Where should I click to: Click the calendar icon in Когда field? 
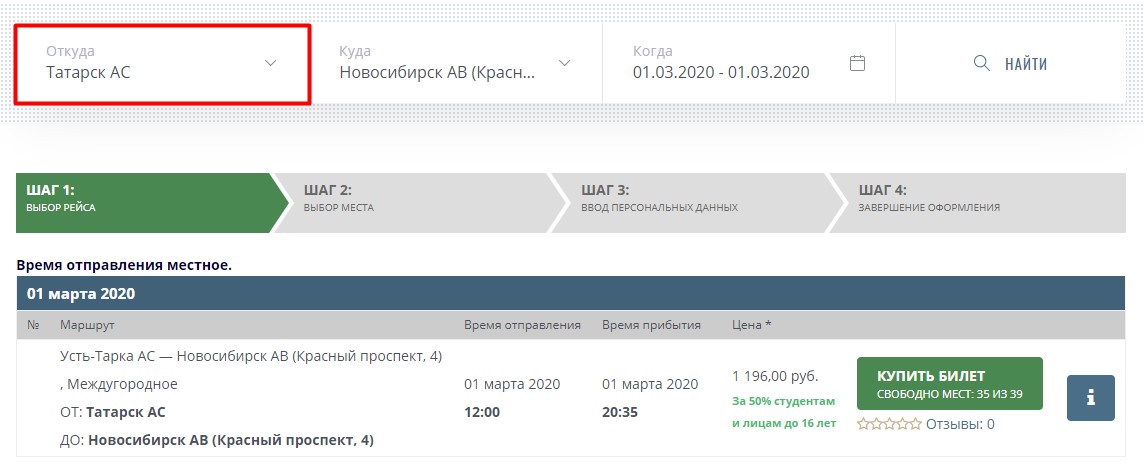point(857,63)
